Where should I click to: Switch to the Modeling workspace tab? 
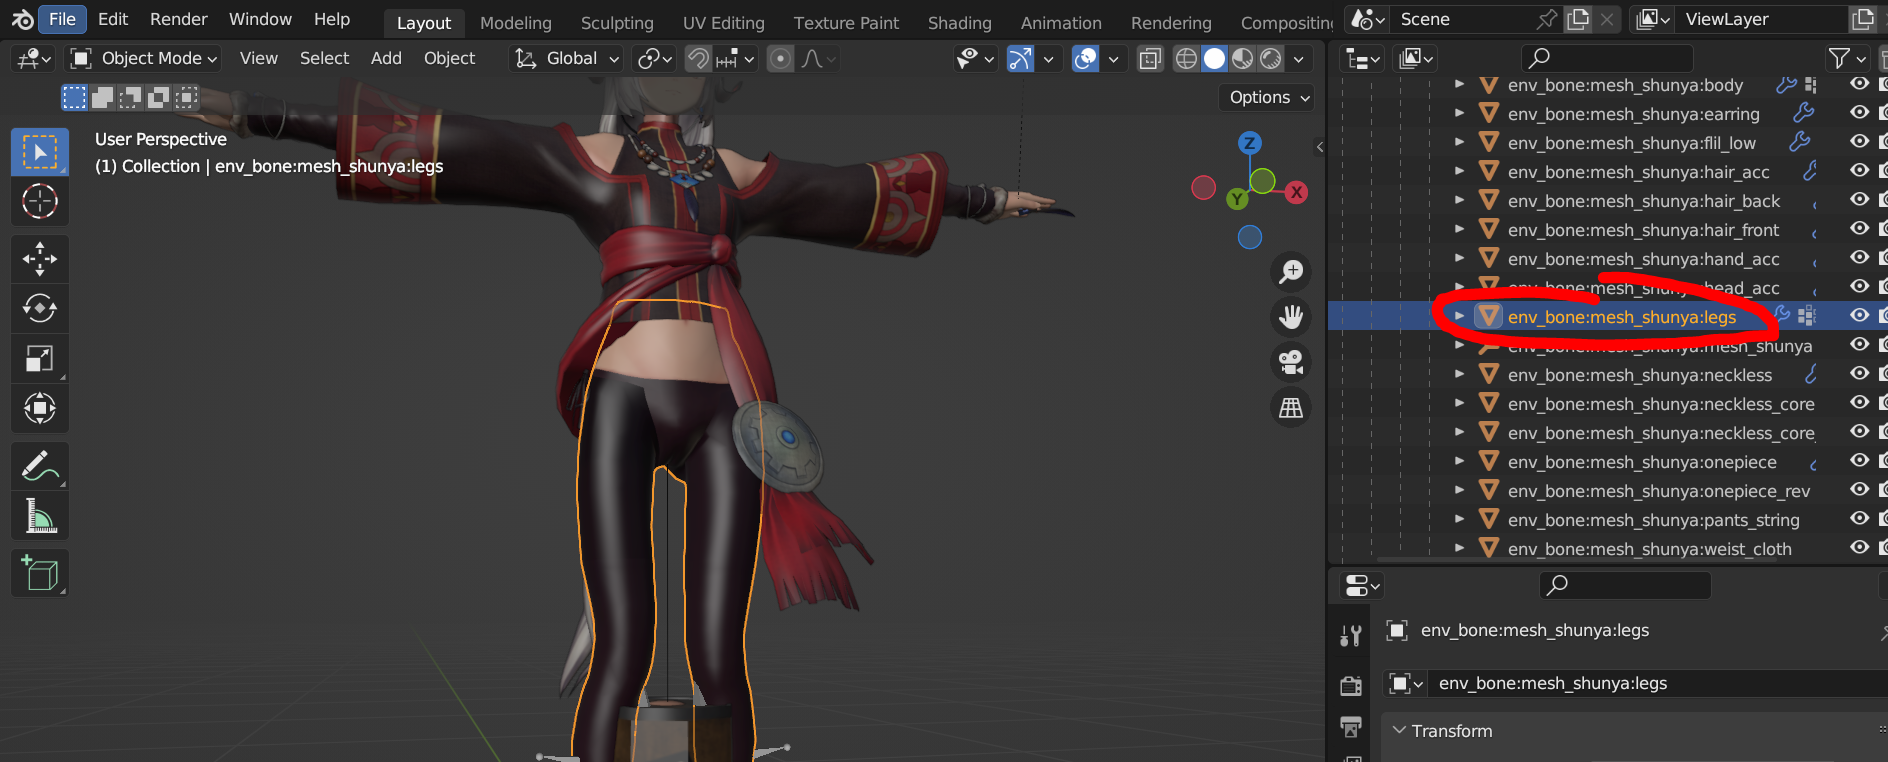coord(515,22)
